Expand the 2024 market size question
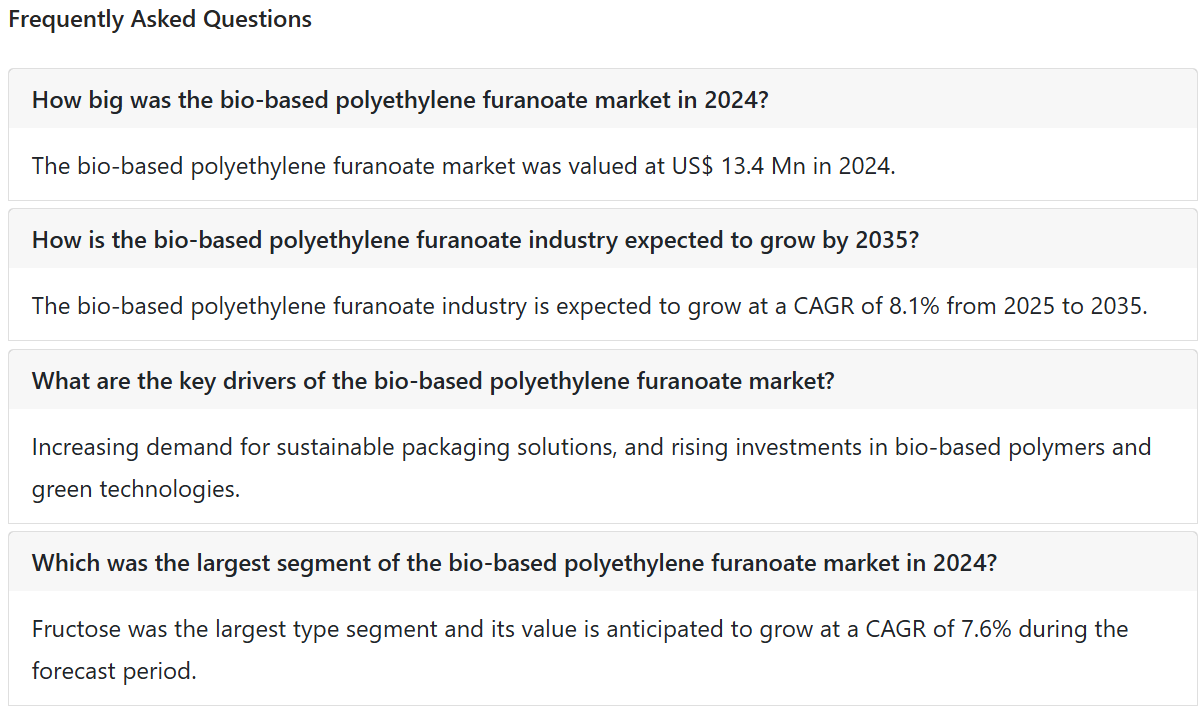Image resolution: width=1204 pixels, height=712 pixels. 602,99
